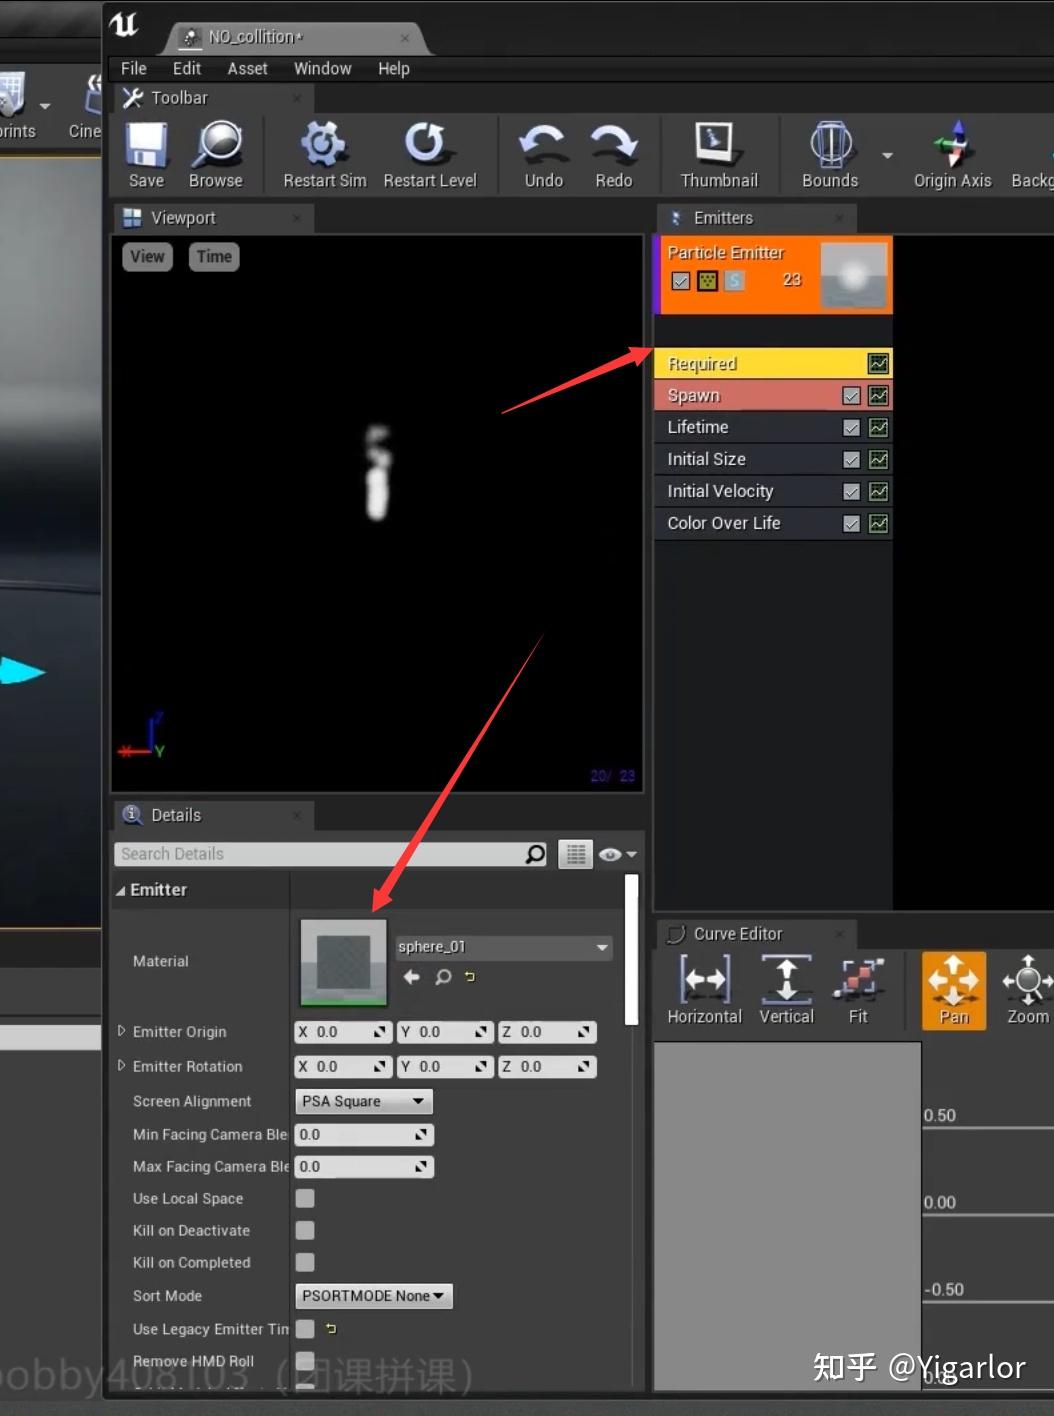This screenshot has height=1416, width=1054.
Task: Open the sphere_01 material dropdown
Action: 504,947
